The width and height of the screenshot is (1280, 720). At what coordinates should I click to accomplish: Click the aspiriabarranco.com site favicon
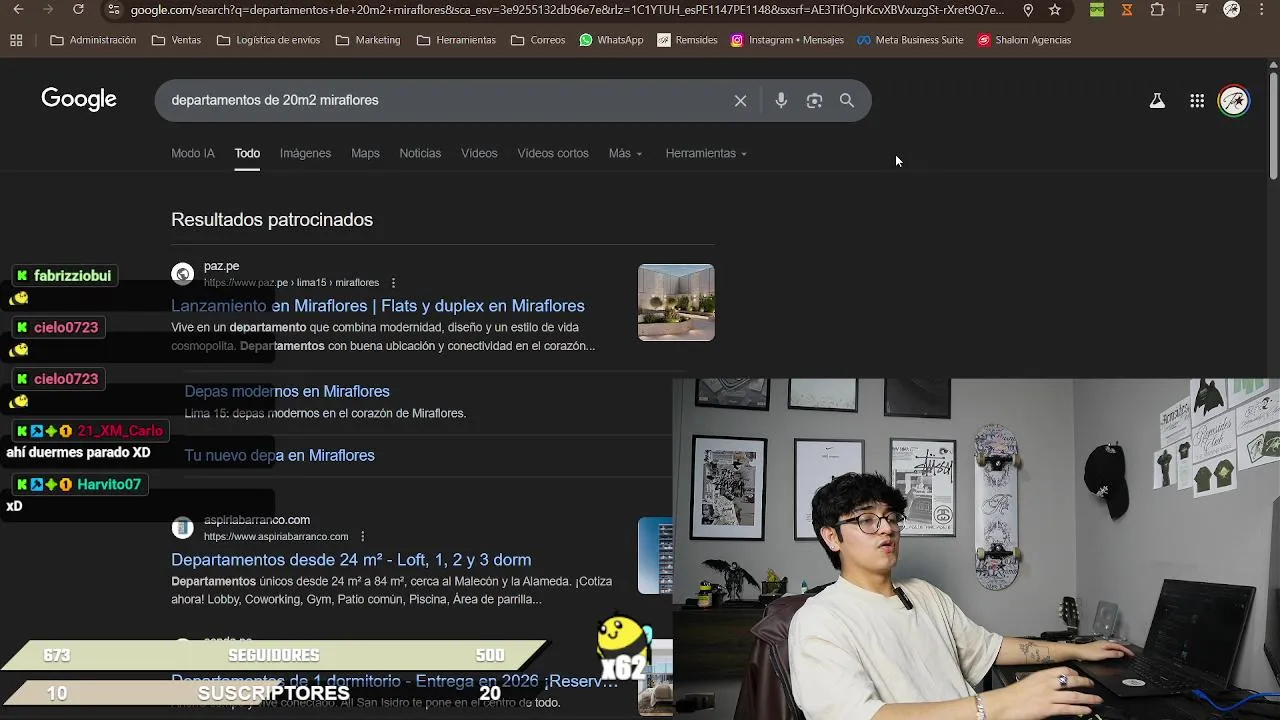(182, 528)
